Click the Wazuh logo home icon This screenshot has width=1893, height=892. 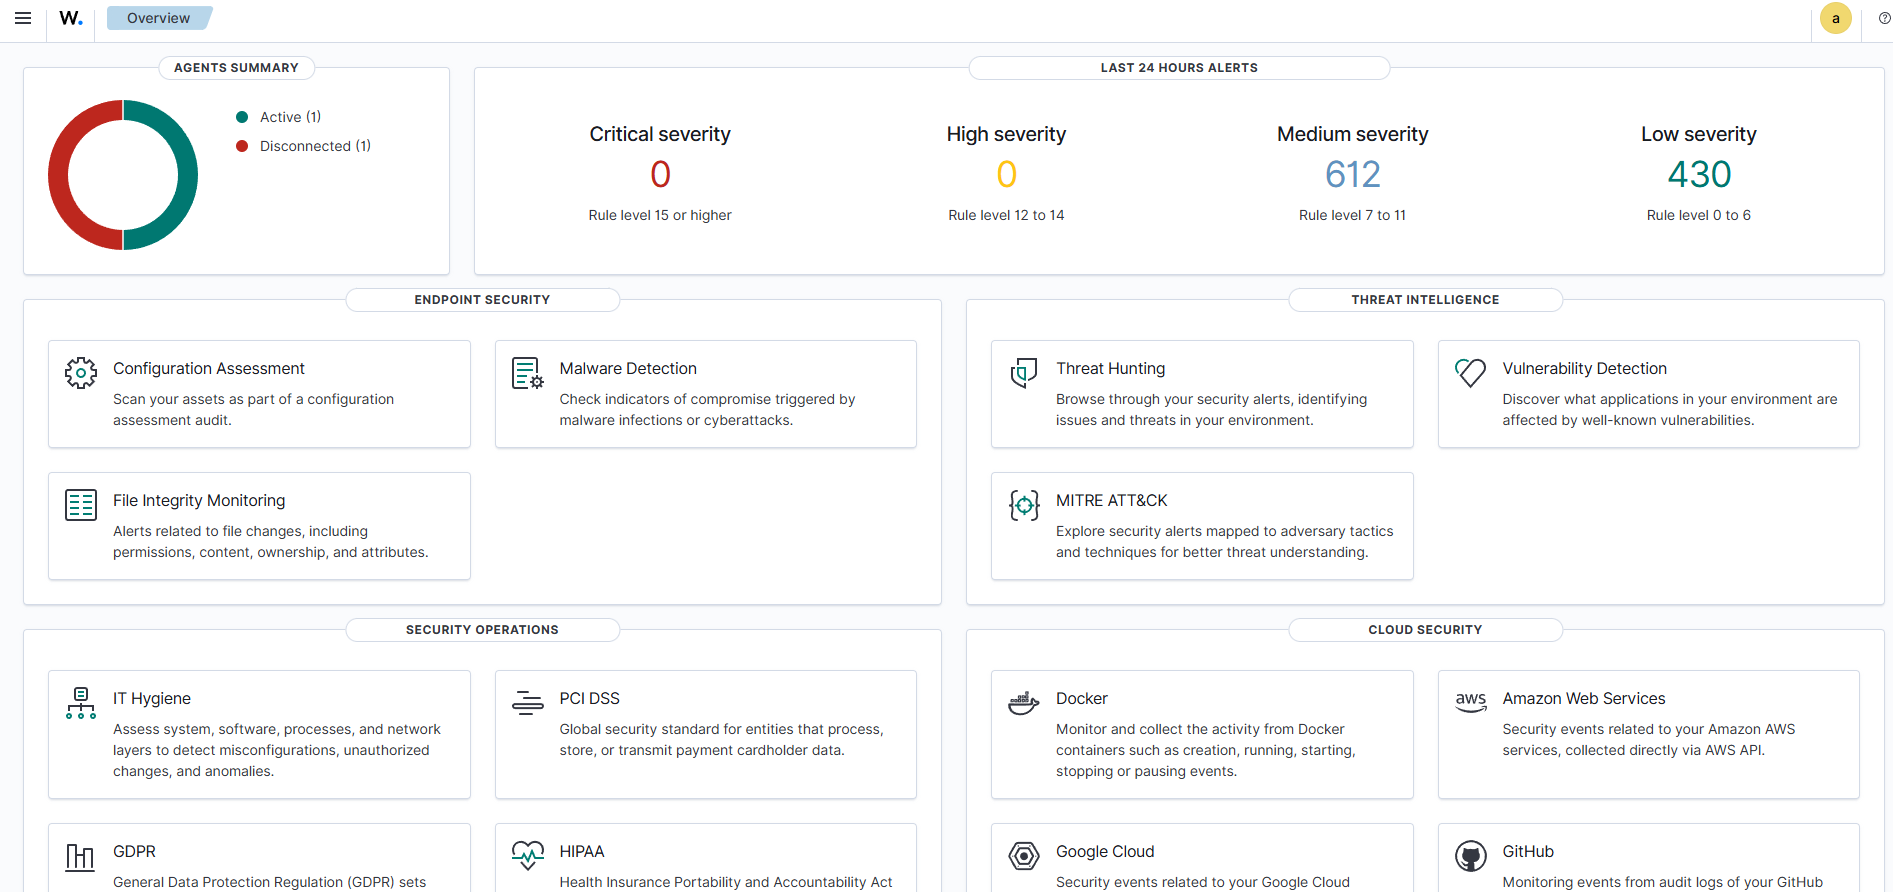[70, 18]
